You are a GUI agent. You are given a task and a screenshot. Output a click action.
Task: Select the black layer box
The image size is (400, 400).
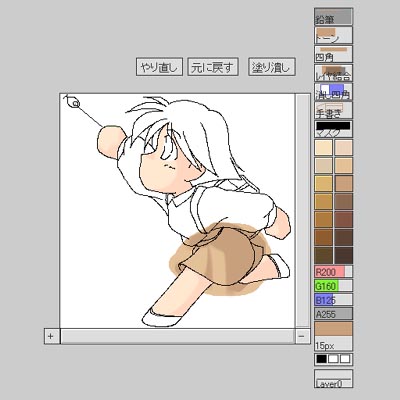click(322, 359)
